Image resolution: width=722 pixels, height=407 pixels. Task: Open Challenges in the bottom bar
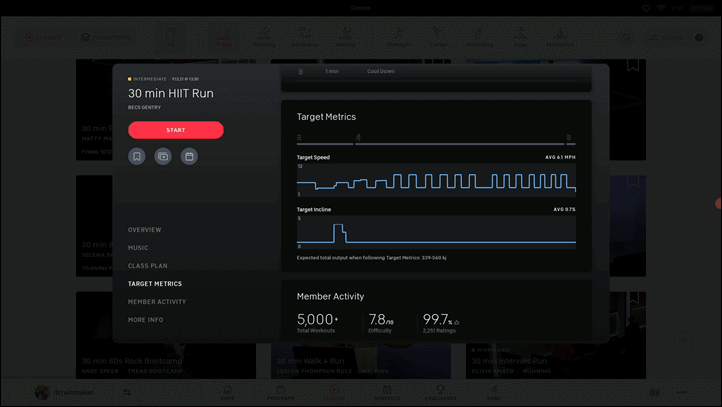(x=441, y=393)
